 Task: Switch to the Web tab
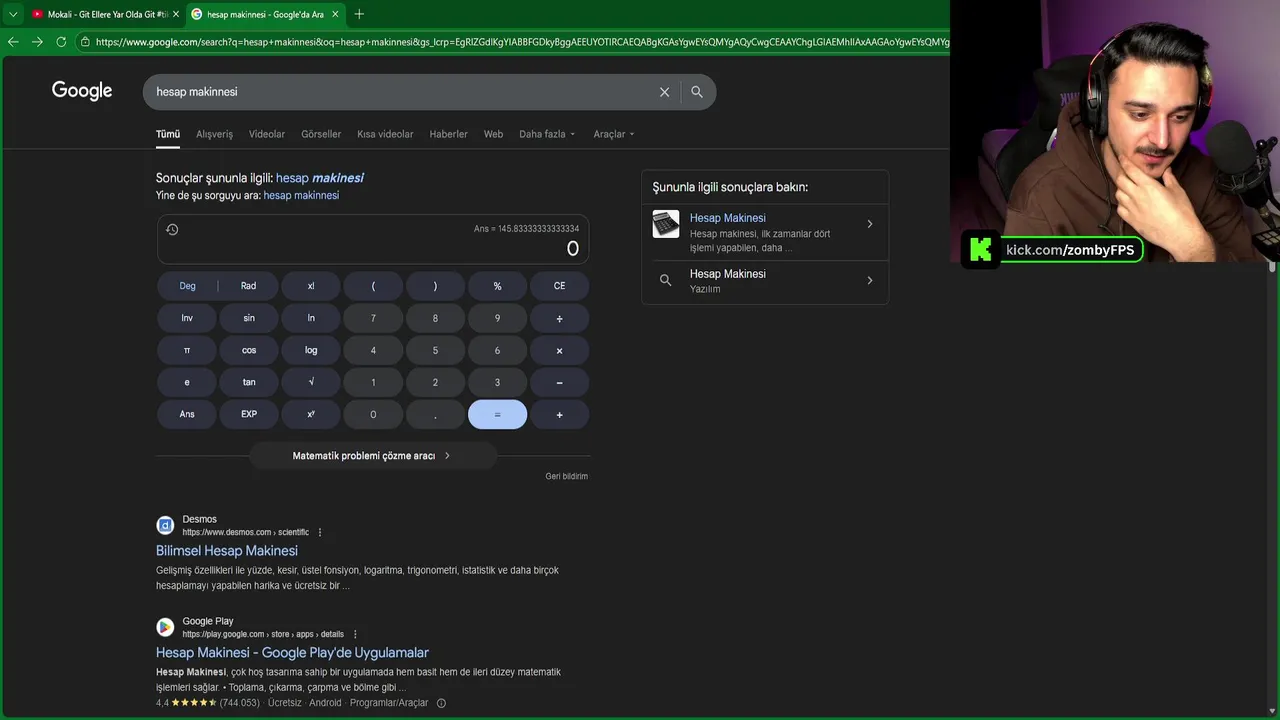click(x=493, y=134)
